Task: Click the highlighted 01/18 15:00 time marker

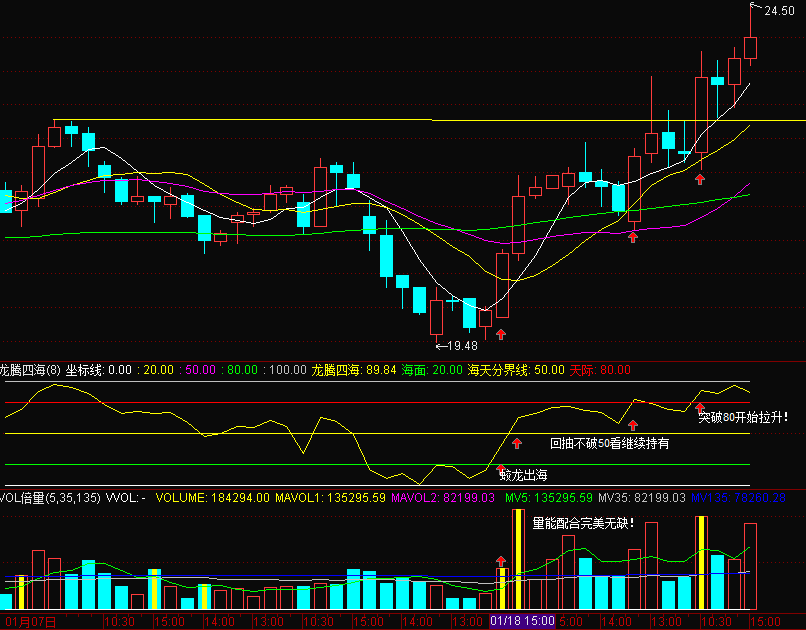Action: pyautogui.click(x=521, y=621)
